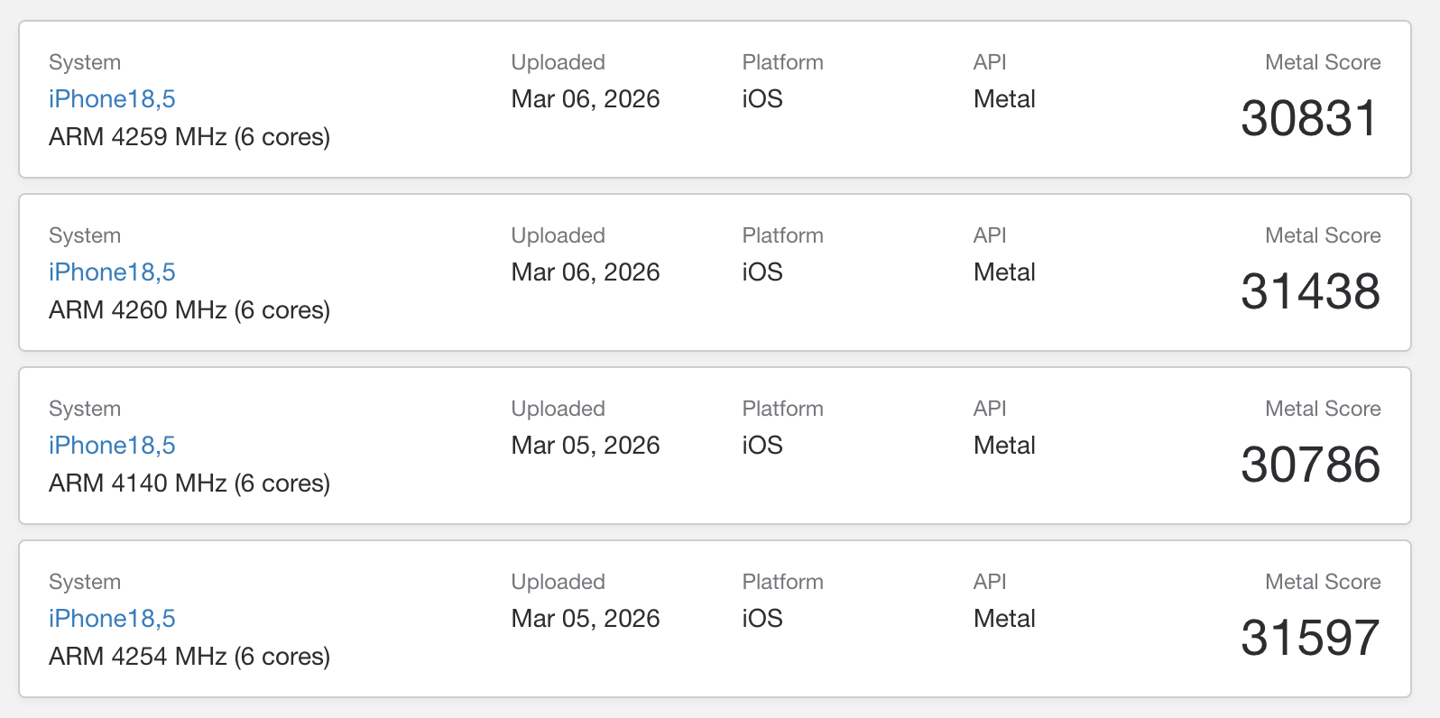Viewport: 1440px width, 718px height.
Task: Click the Metal Score value 31597
Action: tap(1310, 638)
